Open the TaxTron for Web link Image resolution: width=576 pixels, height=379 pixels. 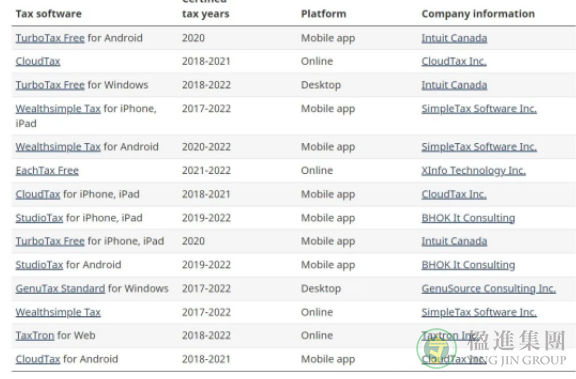pos(35,336)
